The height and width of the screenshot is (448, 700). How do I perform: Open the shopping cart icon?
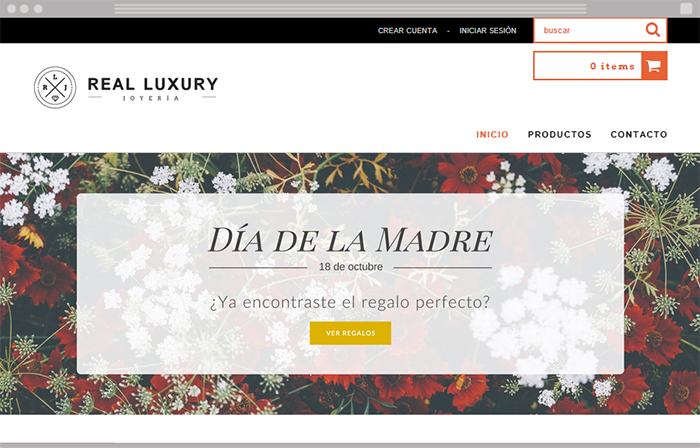[x=654, y=66]
